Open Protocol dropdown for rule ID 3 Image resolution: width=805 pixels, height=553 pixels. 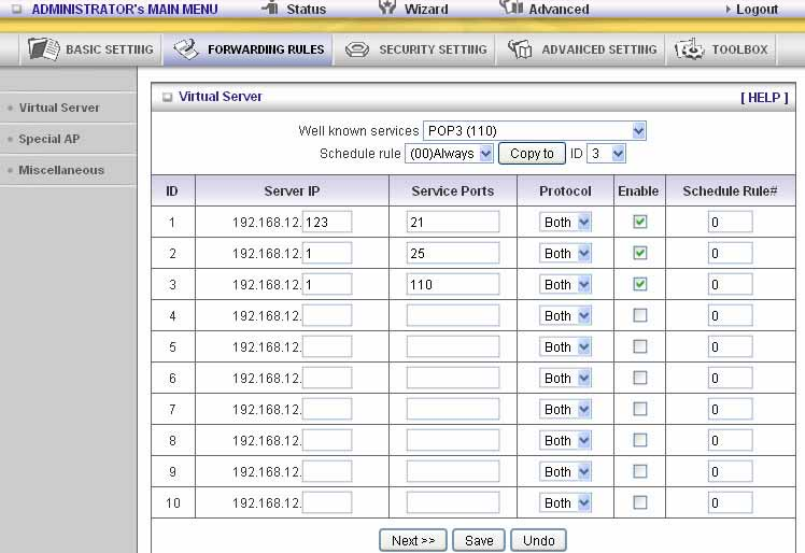click(x=565, y=284)
